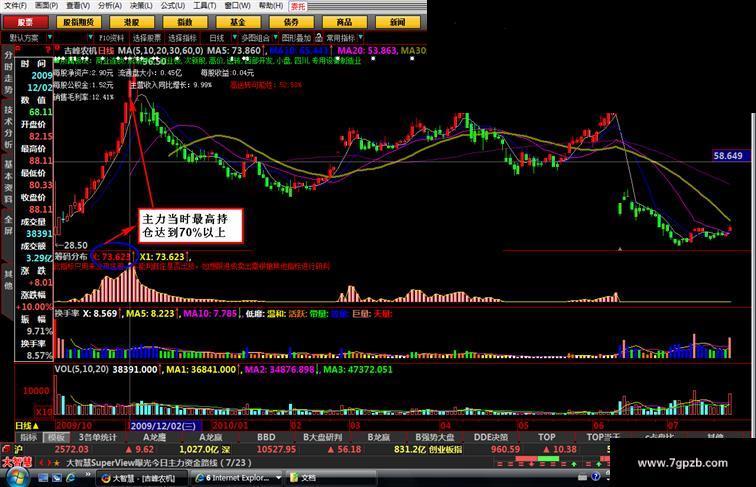The image size is (756, 487).
Task: Select the 债券 market button
Action: point(291,22)
